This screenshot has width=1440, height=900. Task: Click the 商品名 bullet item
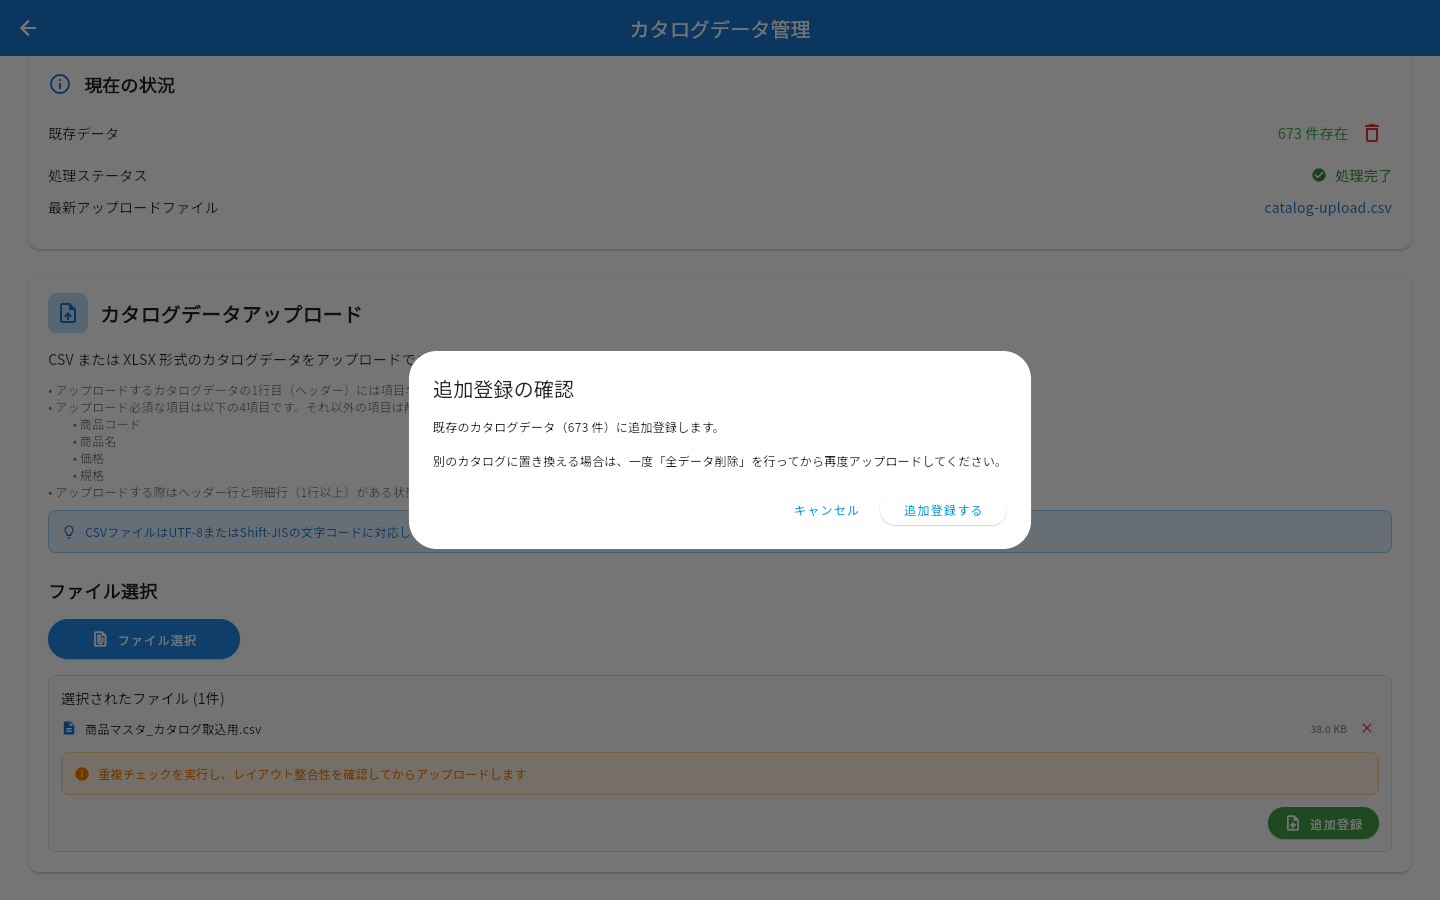click(x=98, y=441)
